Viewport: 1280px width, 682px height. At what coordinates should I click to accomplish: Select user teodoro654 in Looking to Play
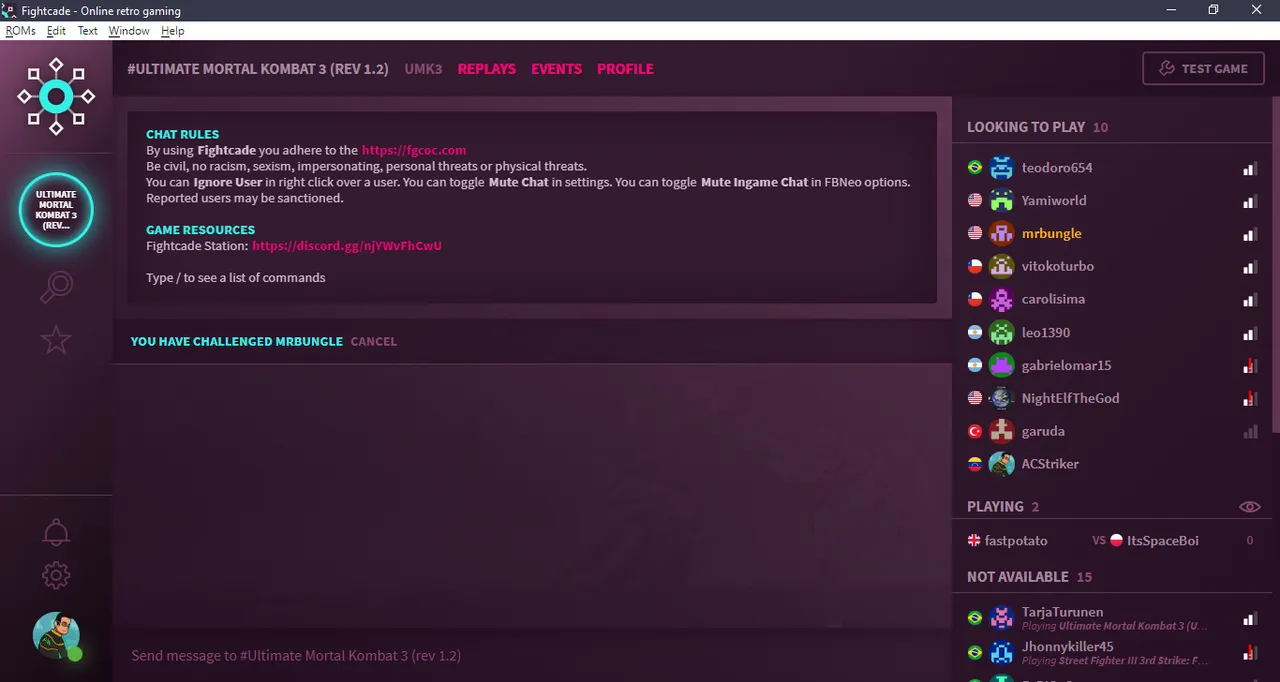pyautogui.click(x=1057, y=168)
